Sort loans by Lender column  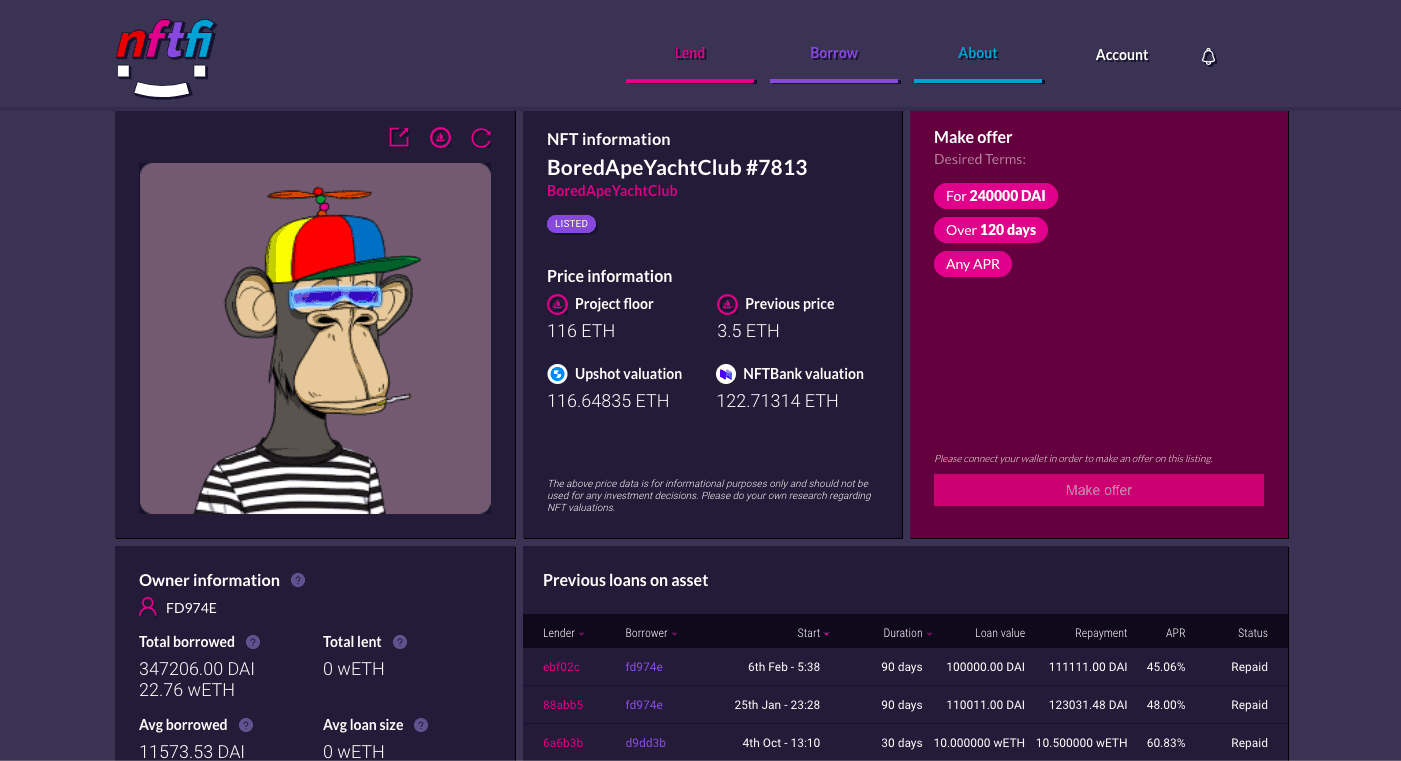pyautogui.click(x=564, y=633)
